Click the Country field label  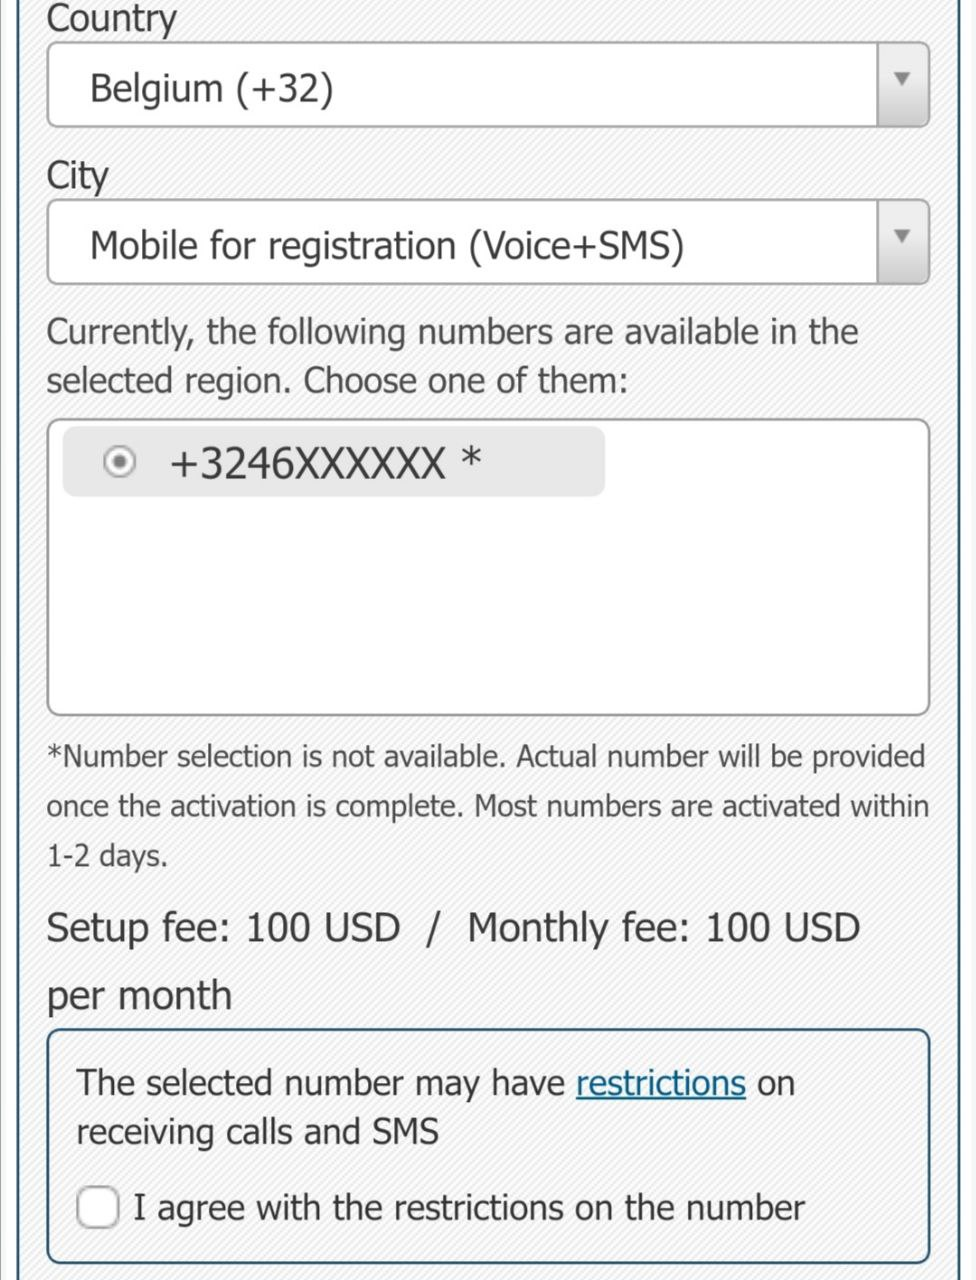point(111,18)
